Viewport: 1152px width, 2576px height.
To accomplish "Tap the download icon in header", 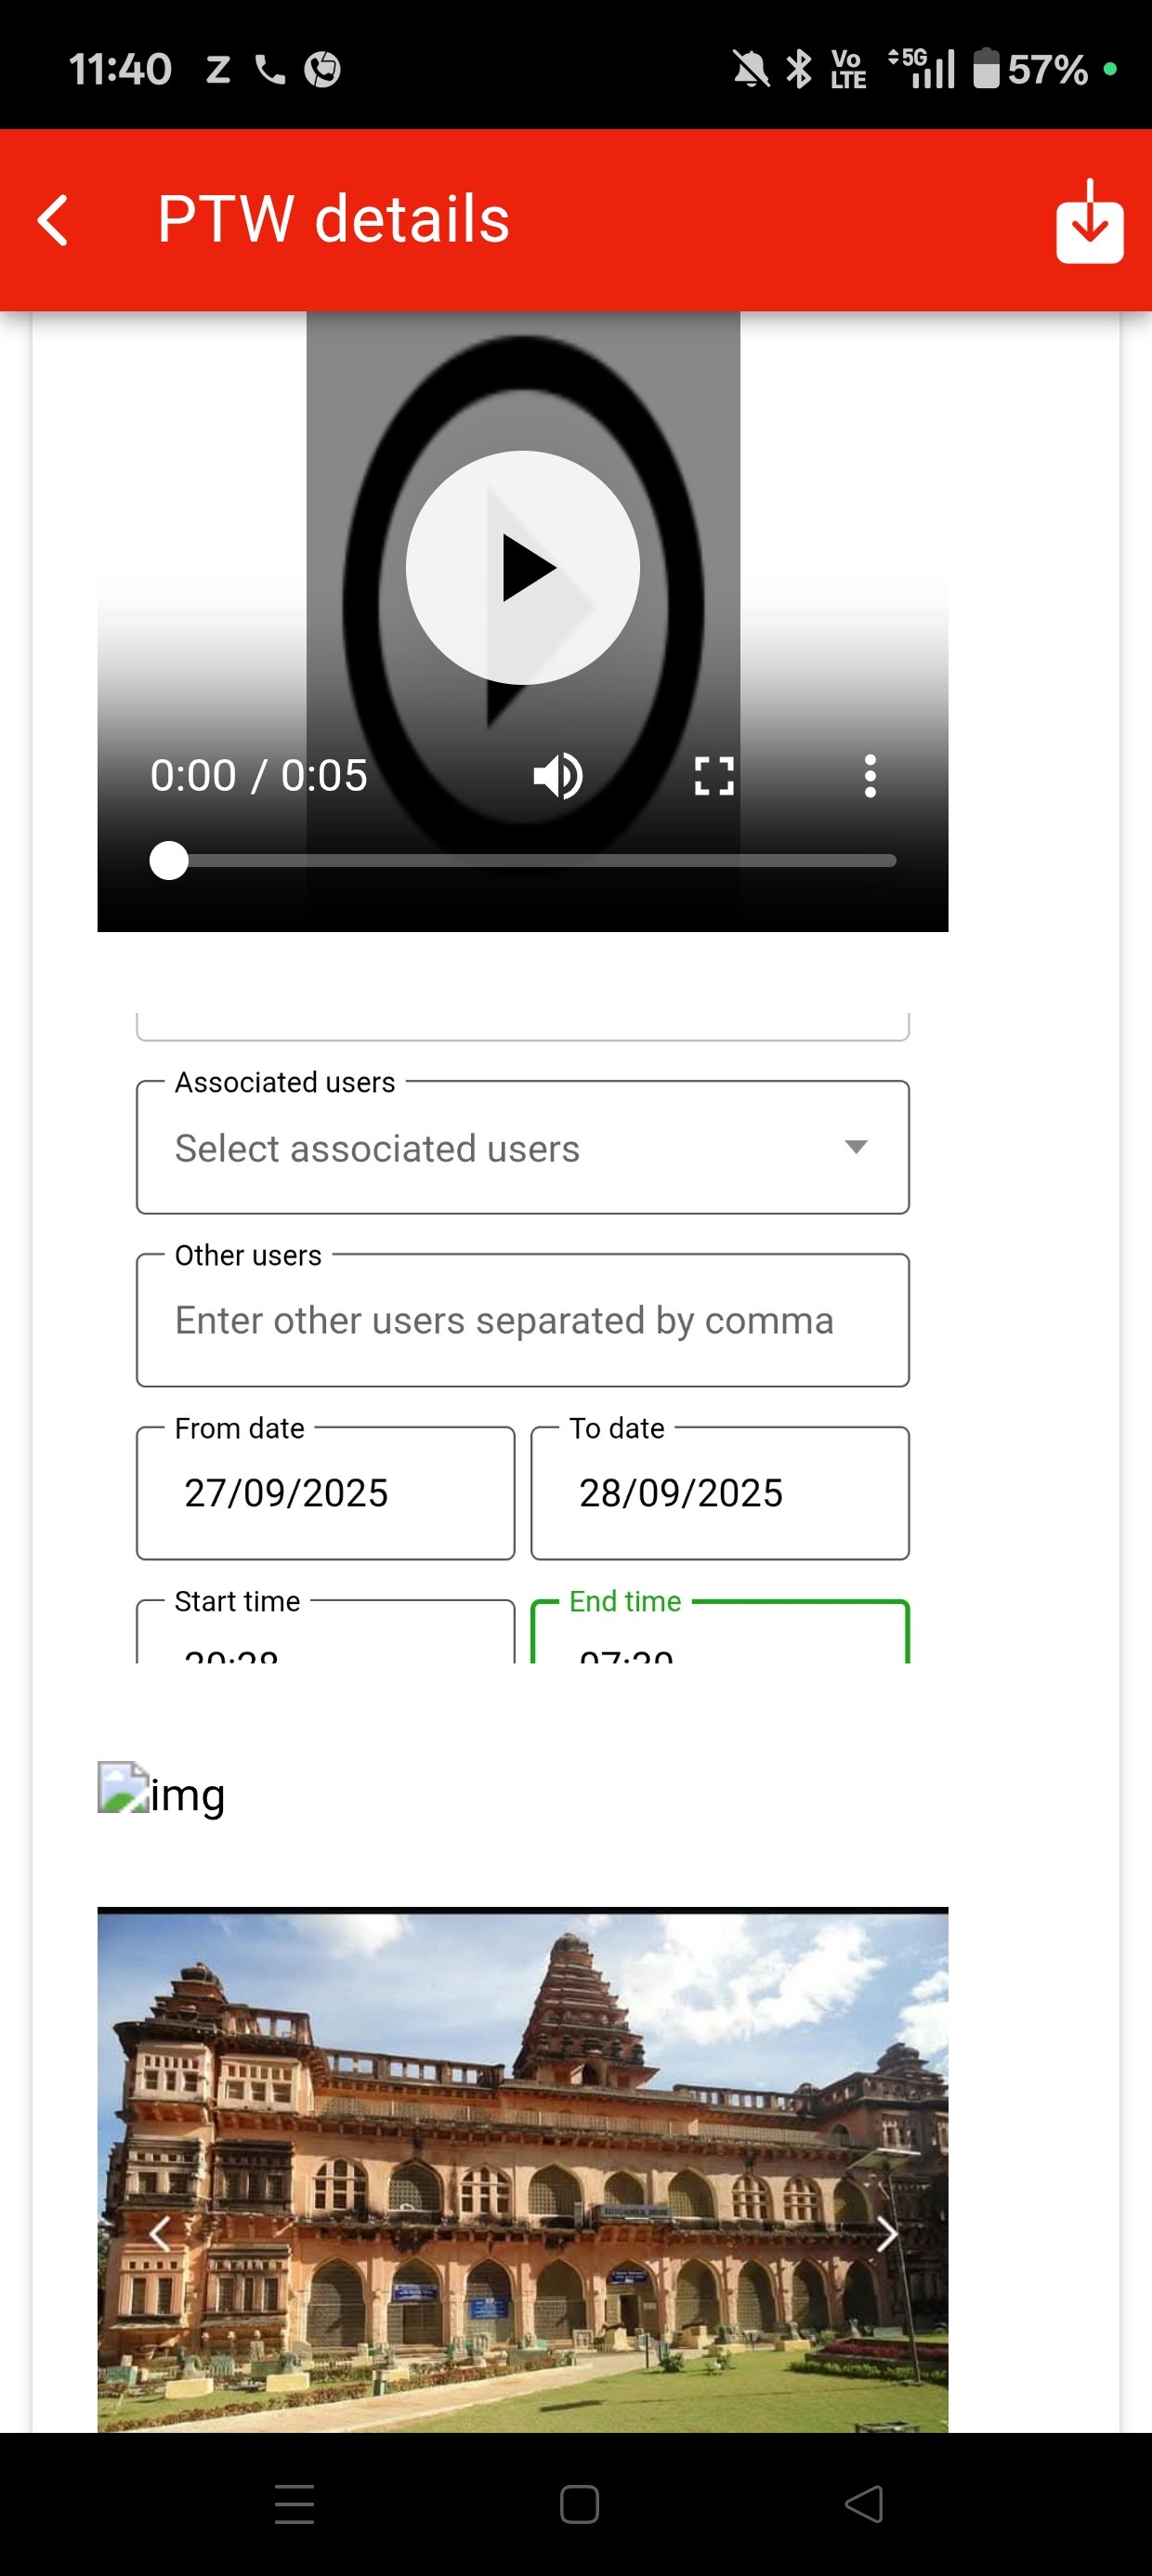I will [1089, 222].
